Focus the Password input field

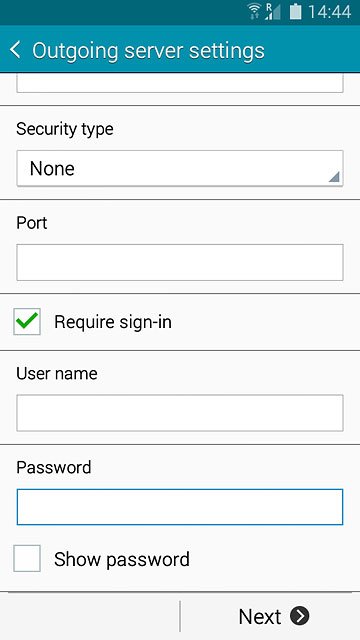click(x=180, y=507)
